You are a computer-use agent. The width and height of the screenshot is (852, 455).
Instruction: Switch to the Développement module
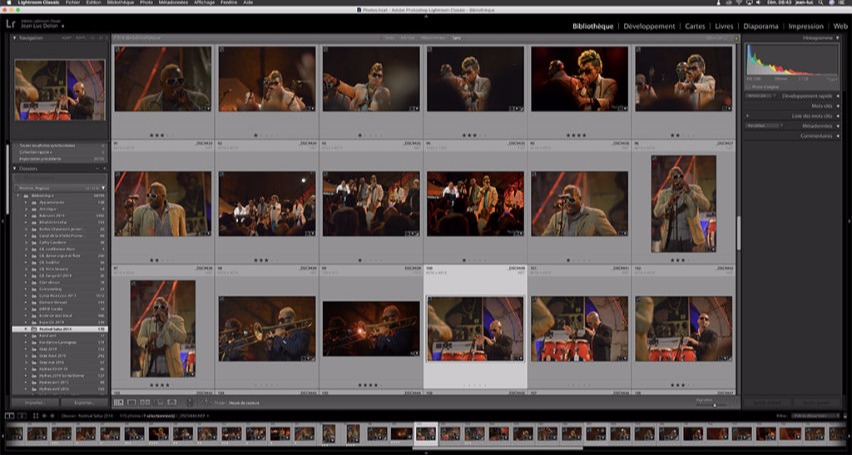pos(649,26)
